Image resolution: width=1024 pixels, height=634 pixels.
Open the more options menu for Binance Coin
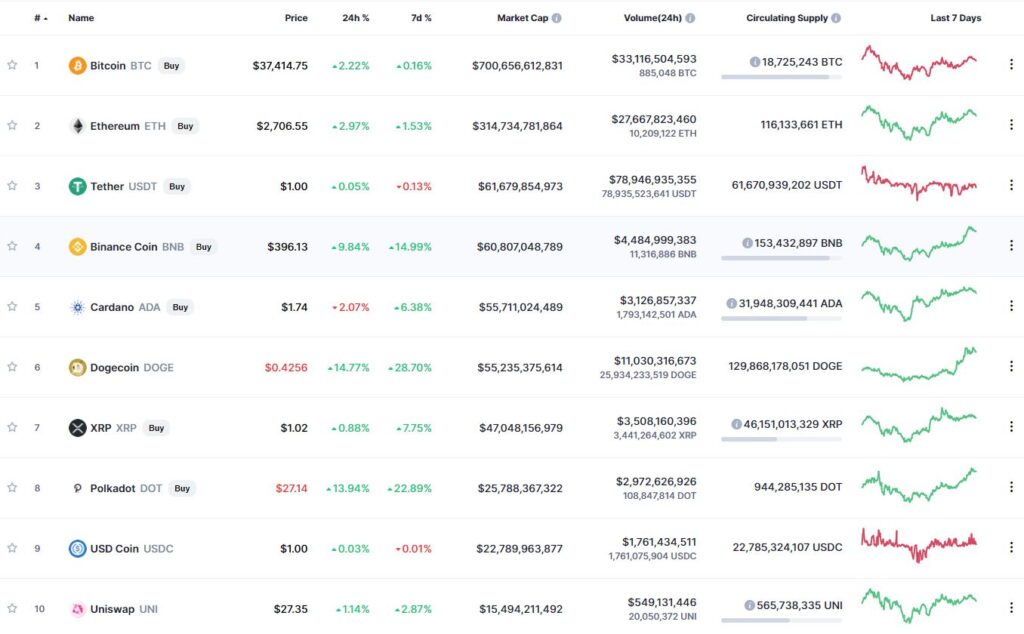point(1011,245)
